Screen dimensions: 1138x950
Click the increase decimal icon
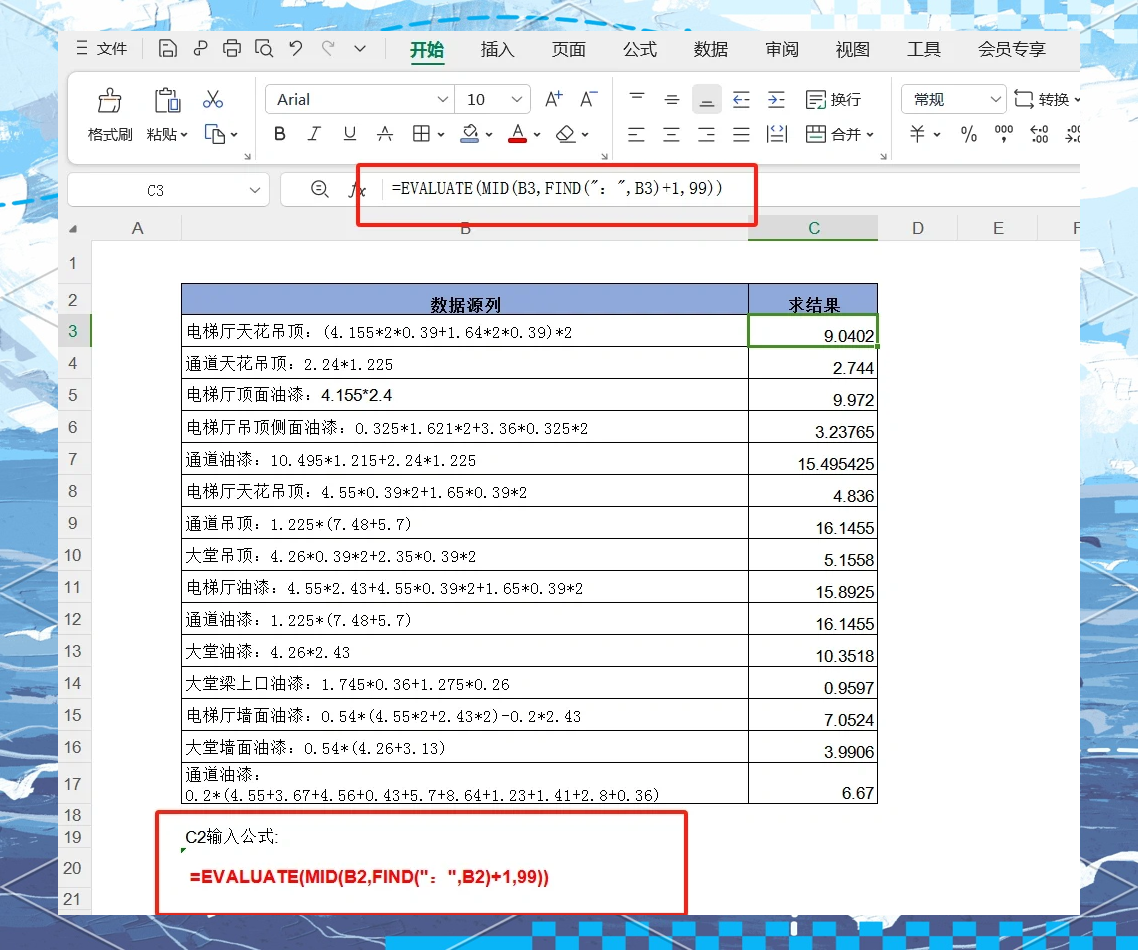click(1039, 134)
